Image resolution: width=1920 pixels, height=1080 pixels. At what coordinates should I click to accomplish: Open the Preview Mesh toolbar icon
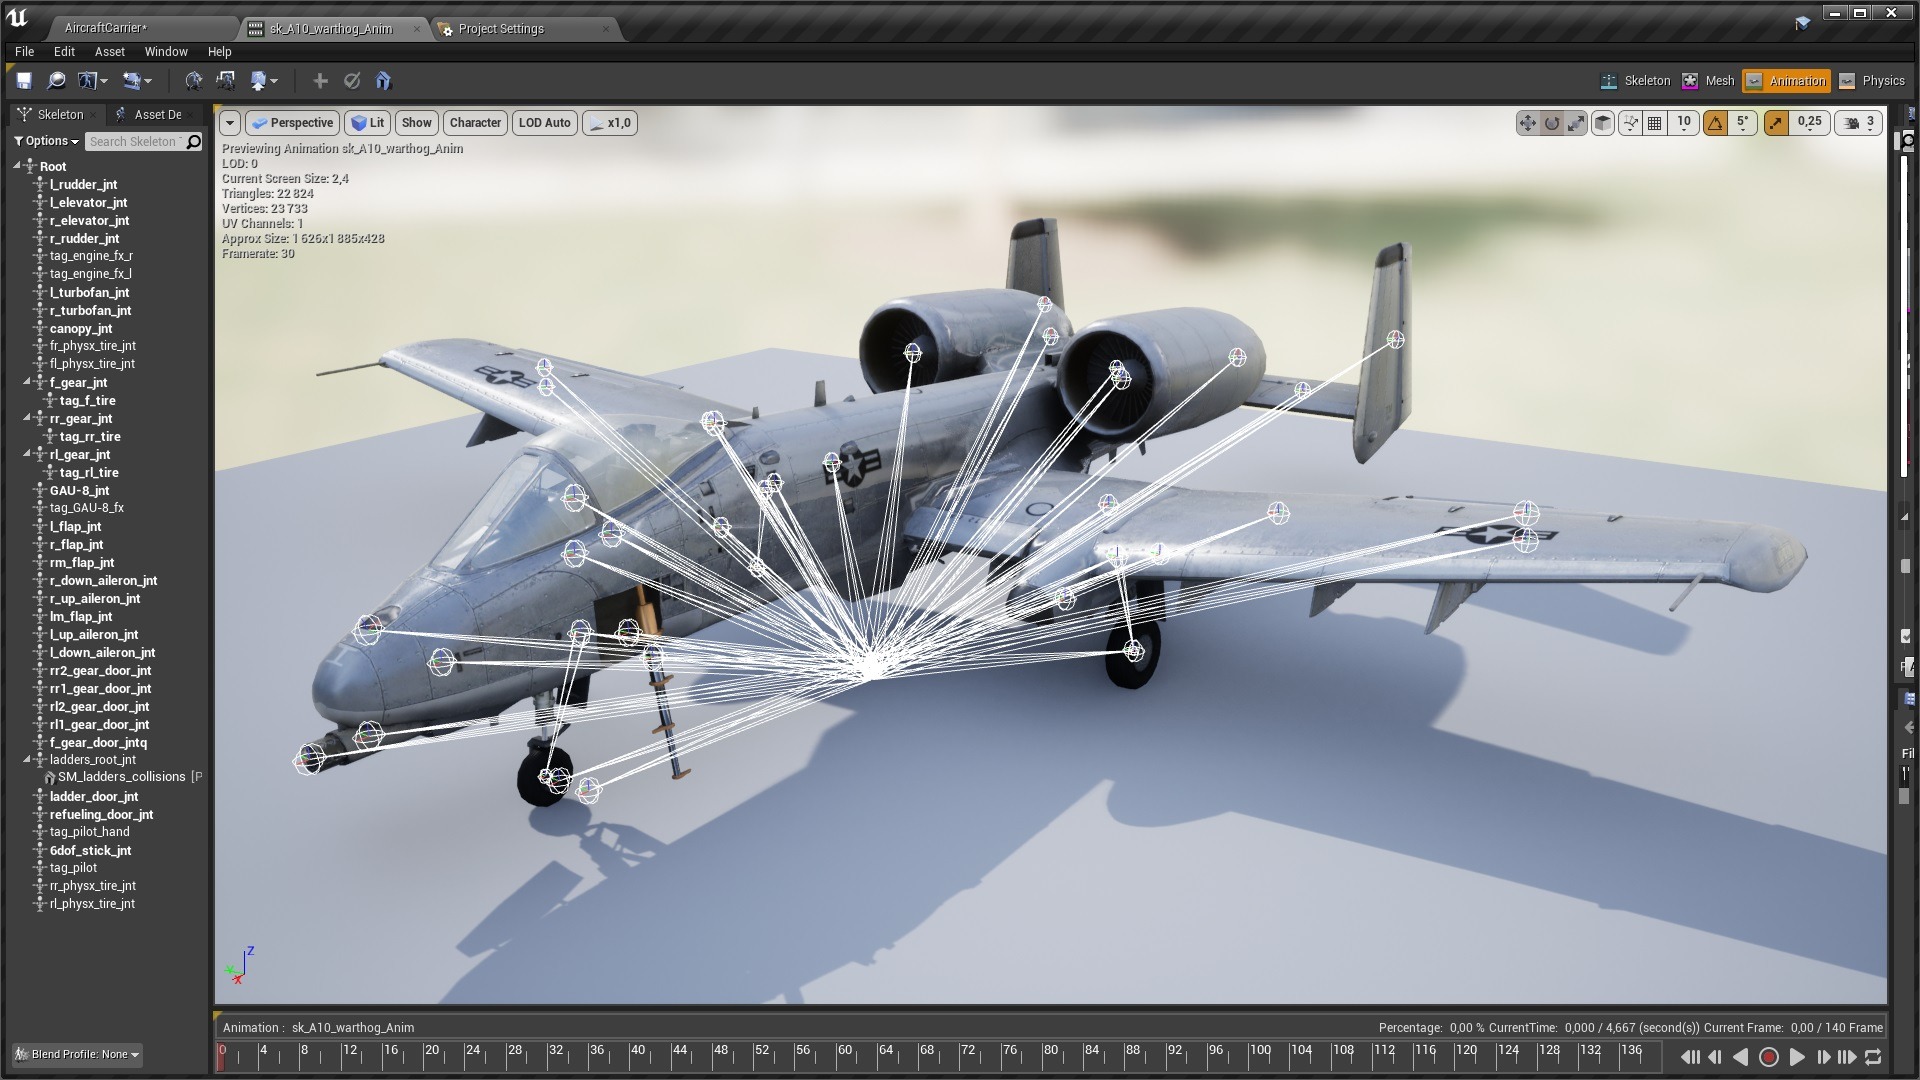(x=89, y=81)
